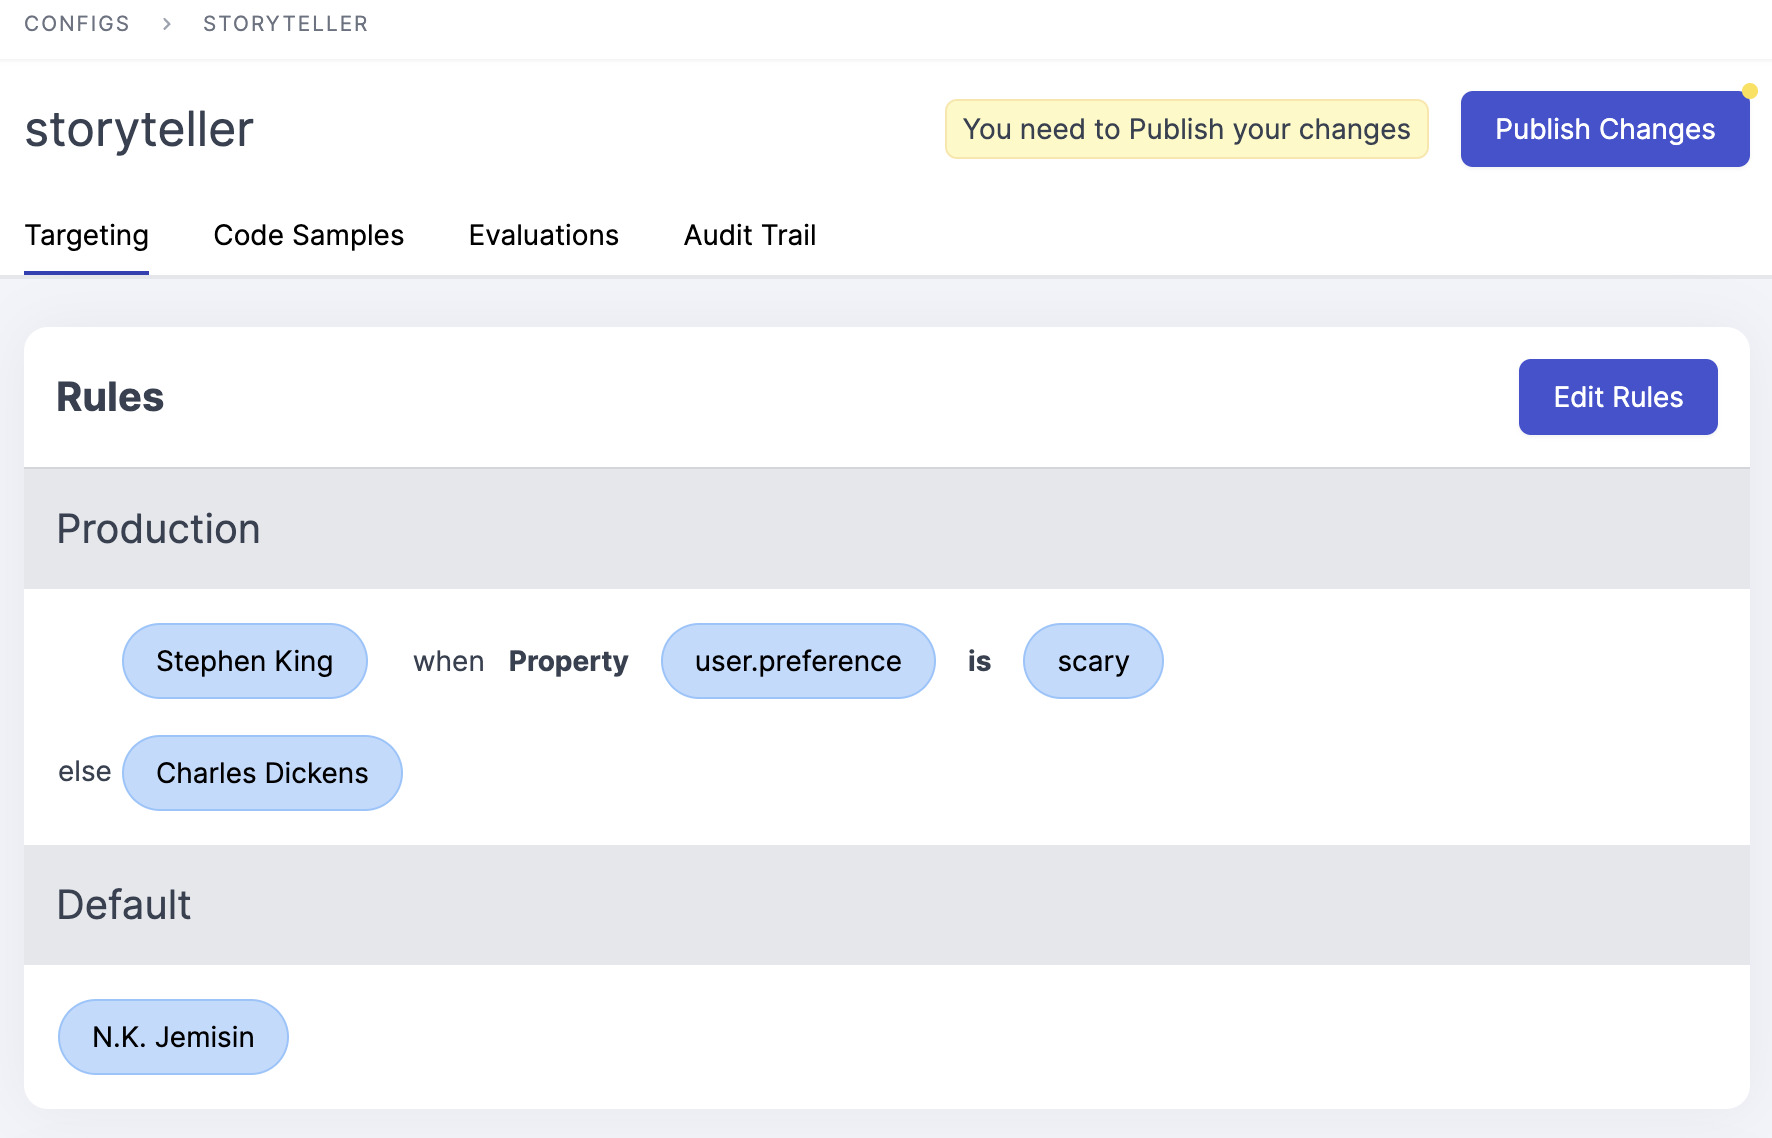Open the Evaluations tab

click(543, 235)
